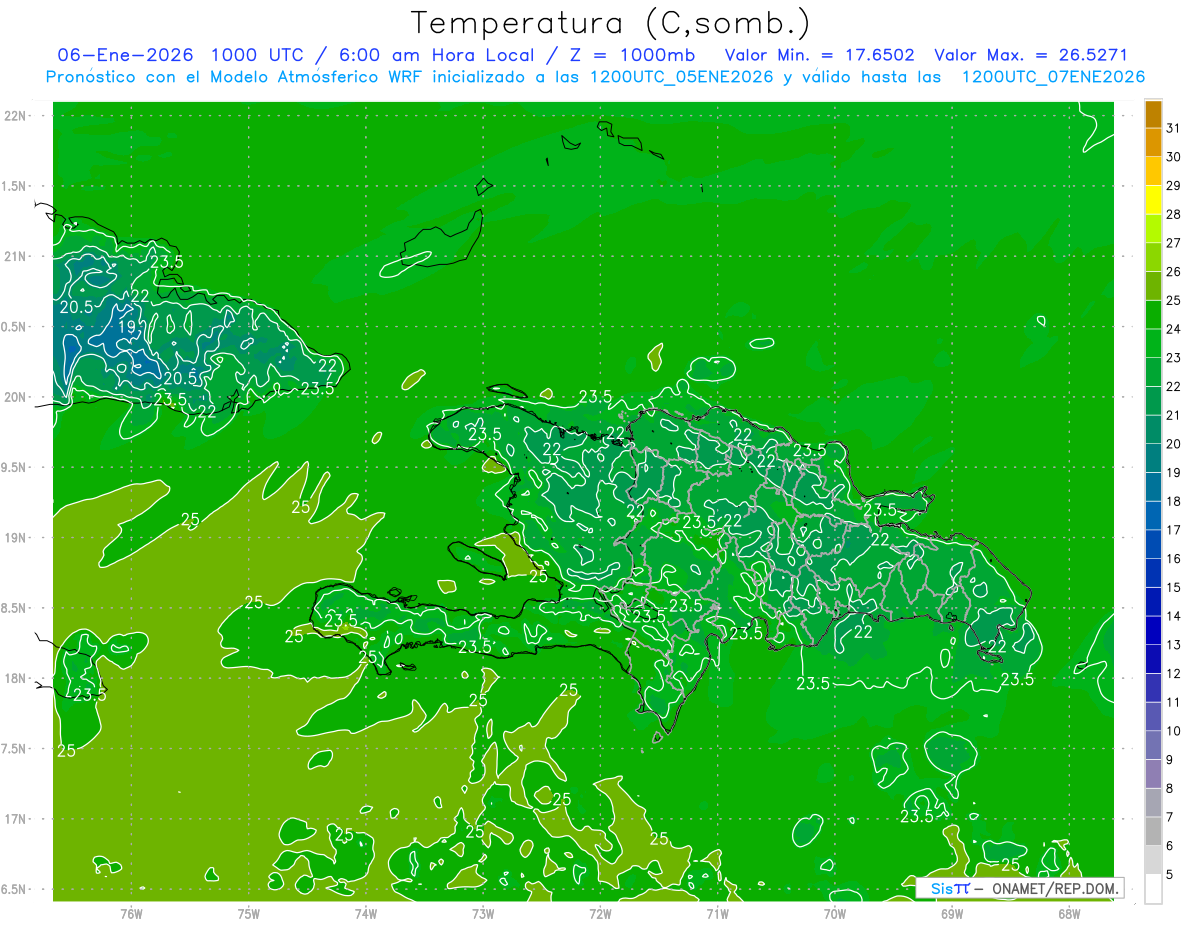Click the "21N" latitude axis label

click(16, 257)
